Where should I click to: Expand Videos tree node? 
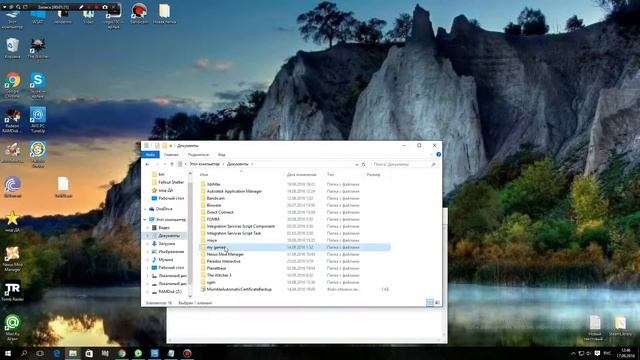pos(148,227)
